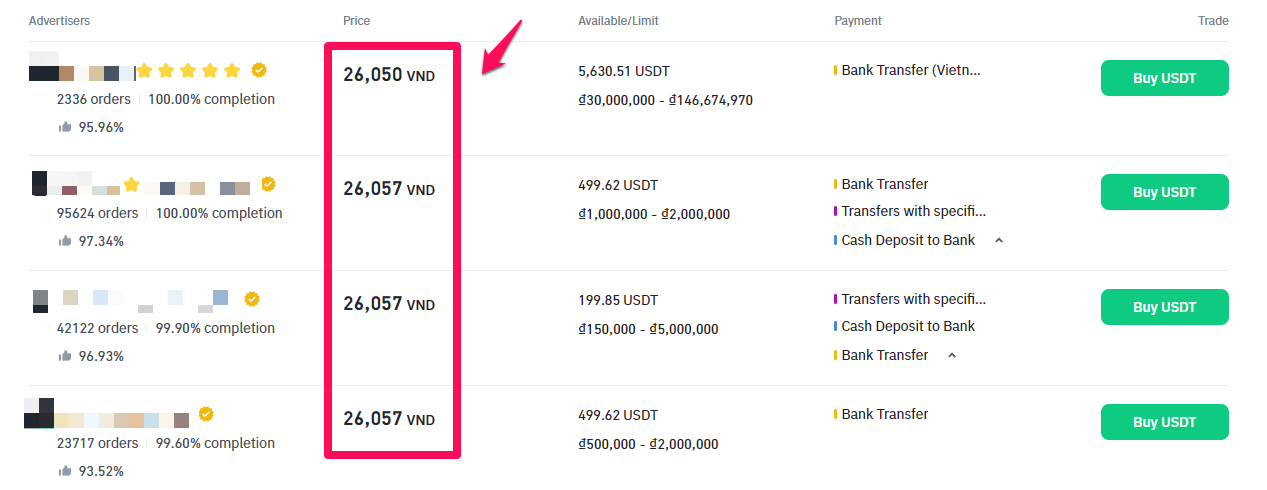Click verified badge of advertiser with 2336 orders
1267x490 pixels.
coord(259,70)
